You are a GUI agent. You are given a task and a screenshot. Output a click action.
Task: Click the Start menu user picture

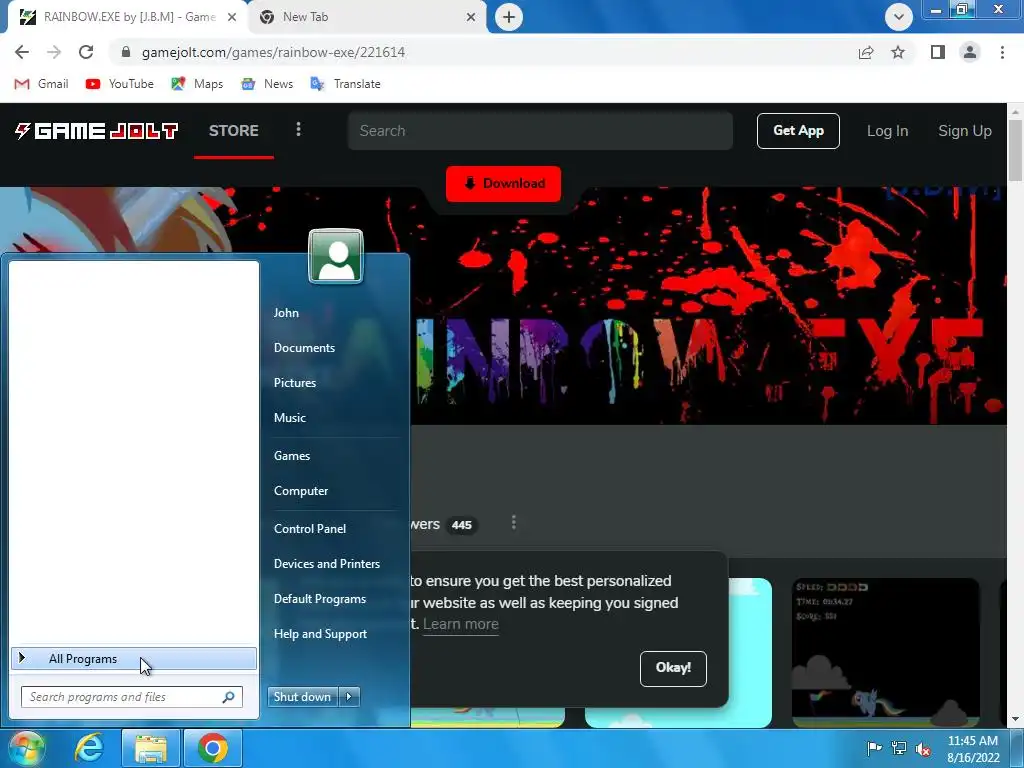pyautogui.click(x=336, y=256)
